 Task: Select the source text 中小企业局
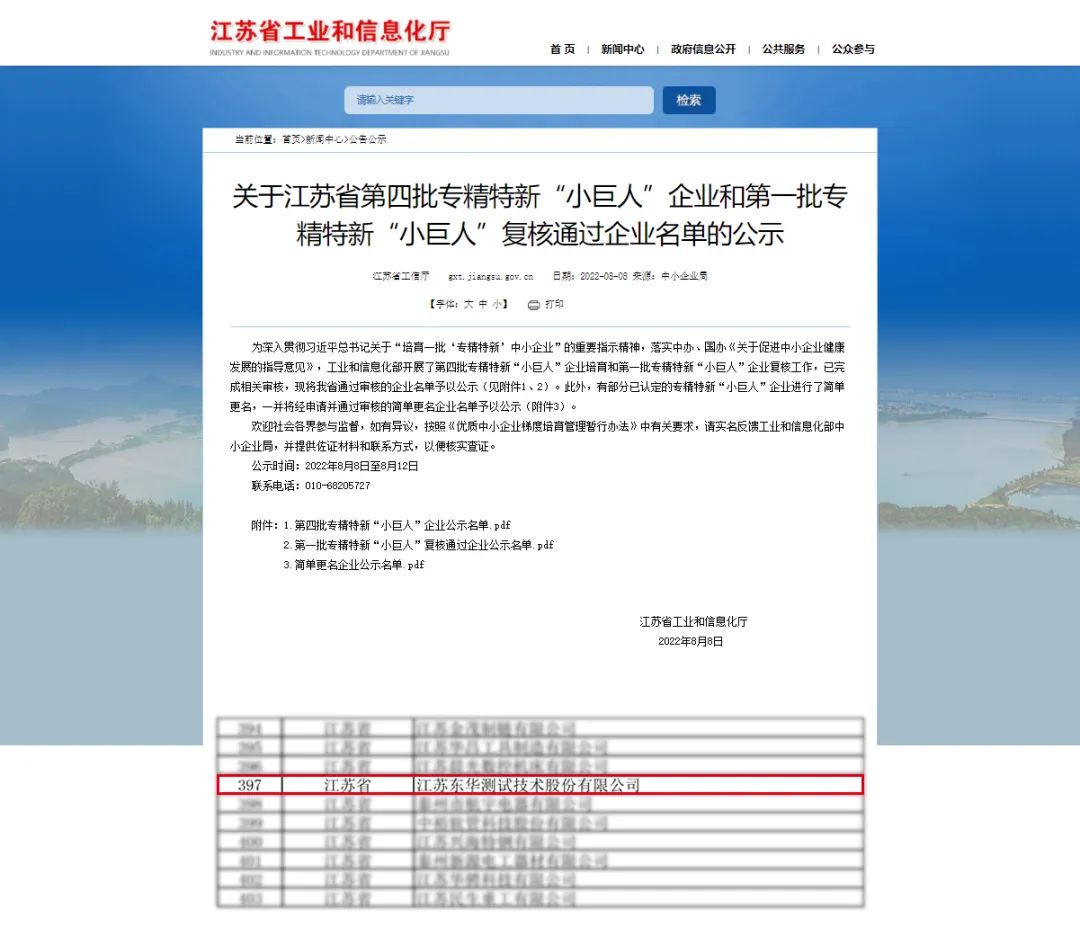click(x=684, y=276)
